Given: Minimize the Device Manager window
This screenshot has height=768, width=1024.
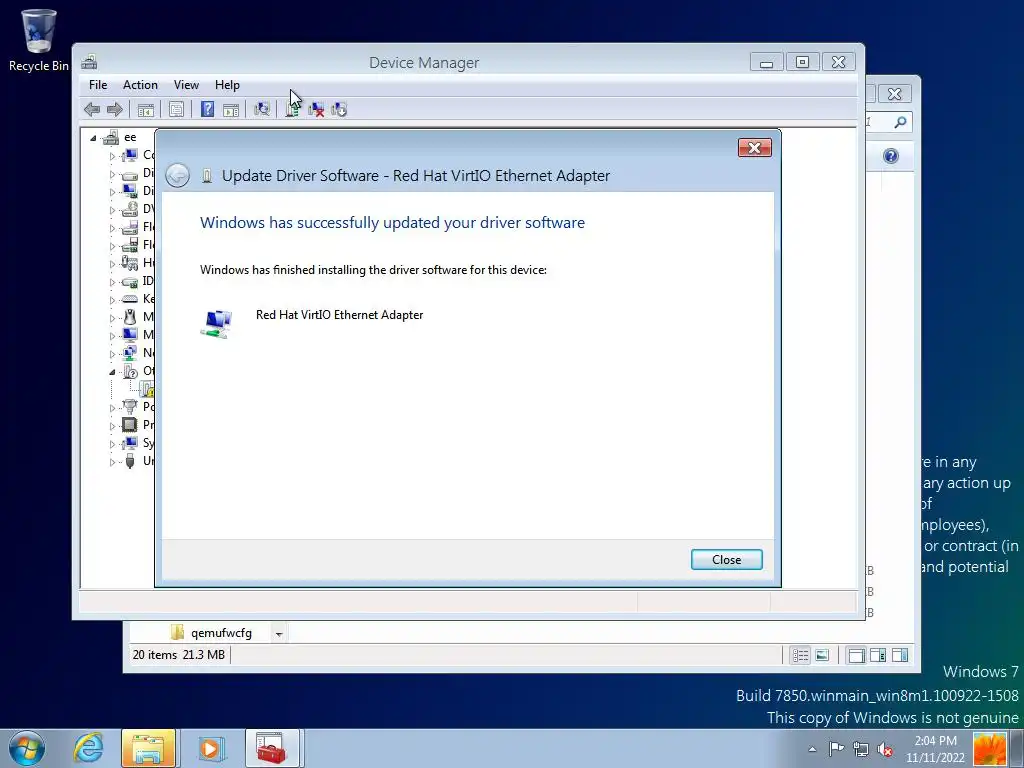Looking at the screenshot, I should tap(767, 63).
